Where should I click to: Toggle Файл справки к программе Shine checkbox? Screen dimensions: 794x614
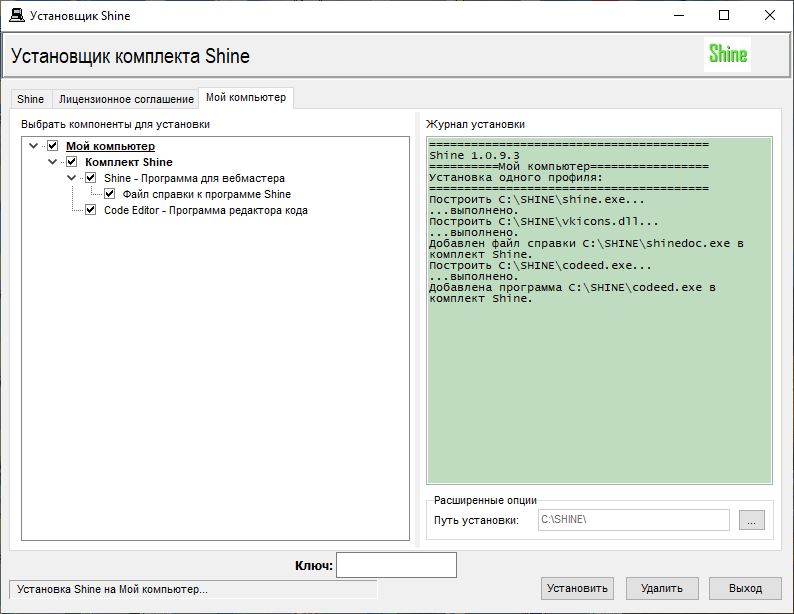(110, 194)
